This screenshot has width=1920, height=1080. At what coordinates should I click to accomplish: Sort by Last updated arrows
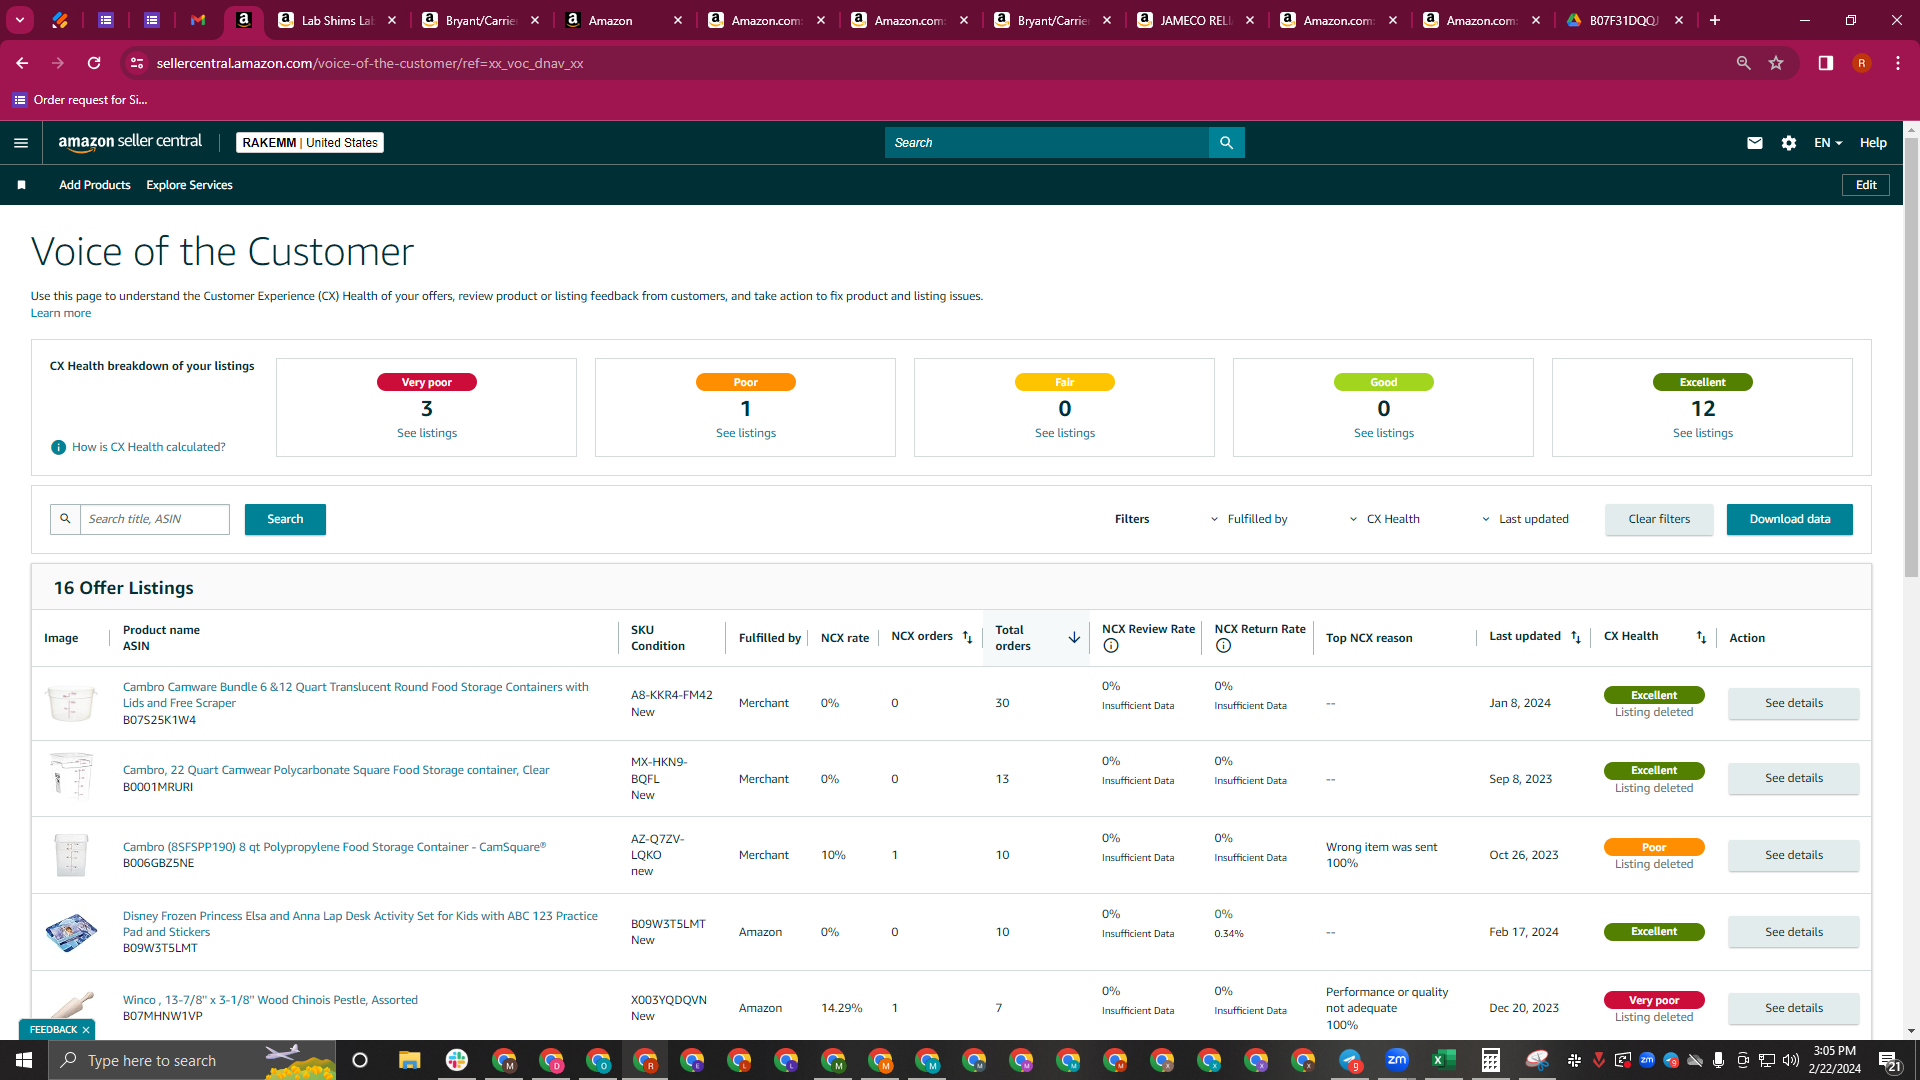tap(1576, 637)
